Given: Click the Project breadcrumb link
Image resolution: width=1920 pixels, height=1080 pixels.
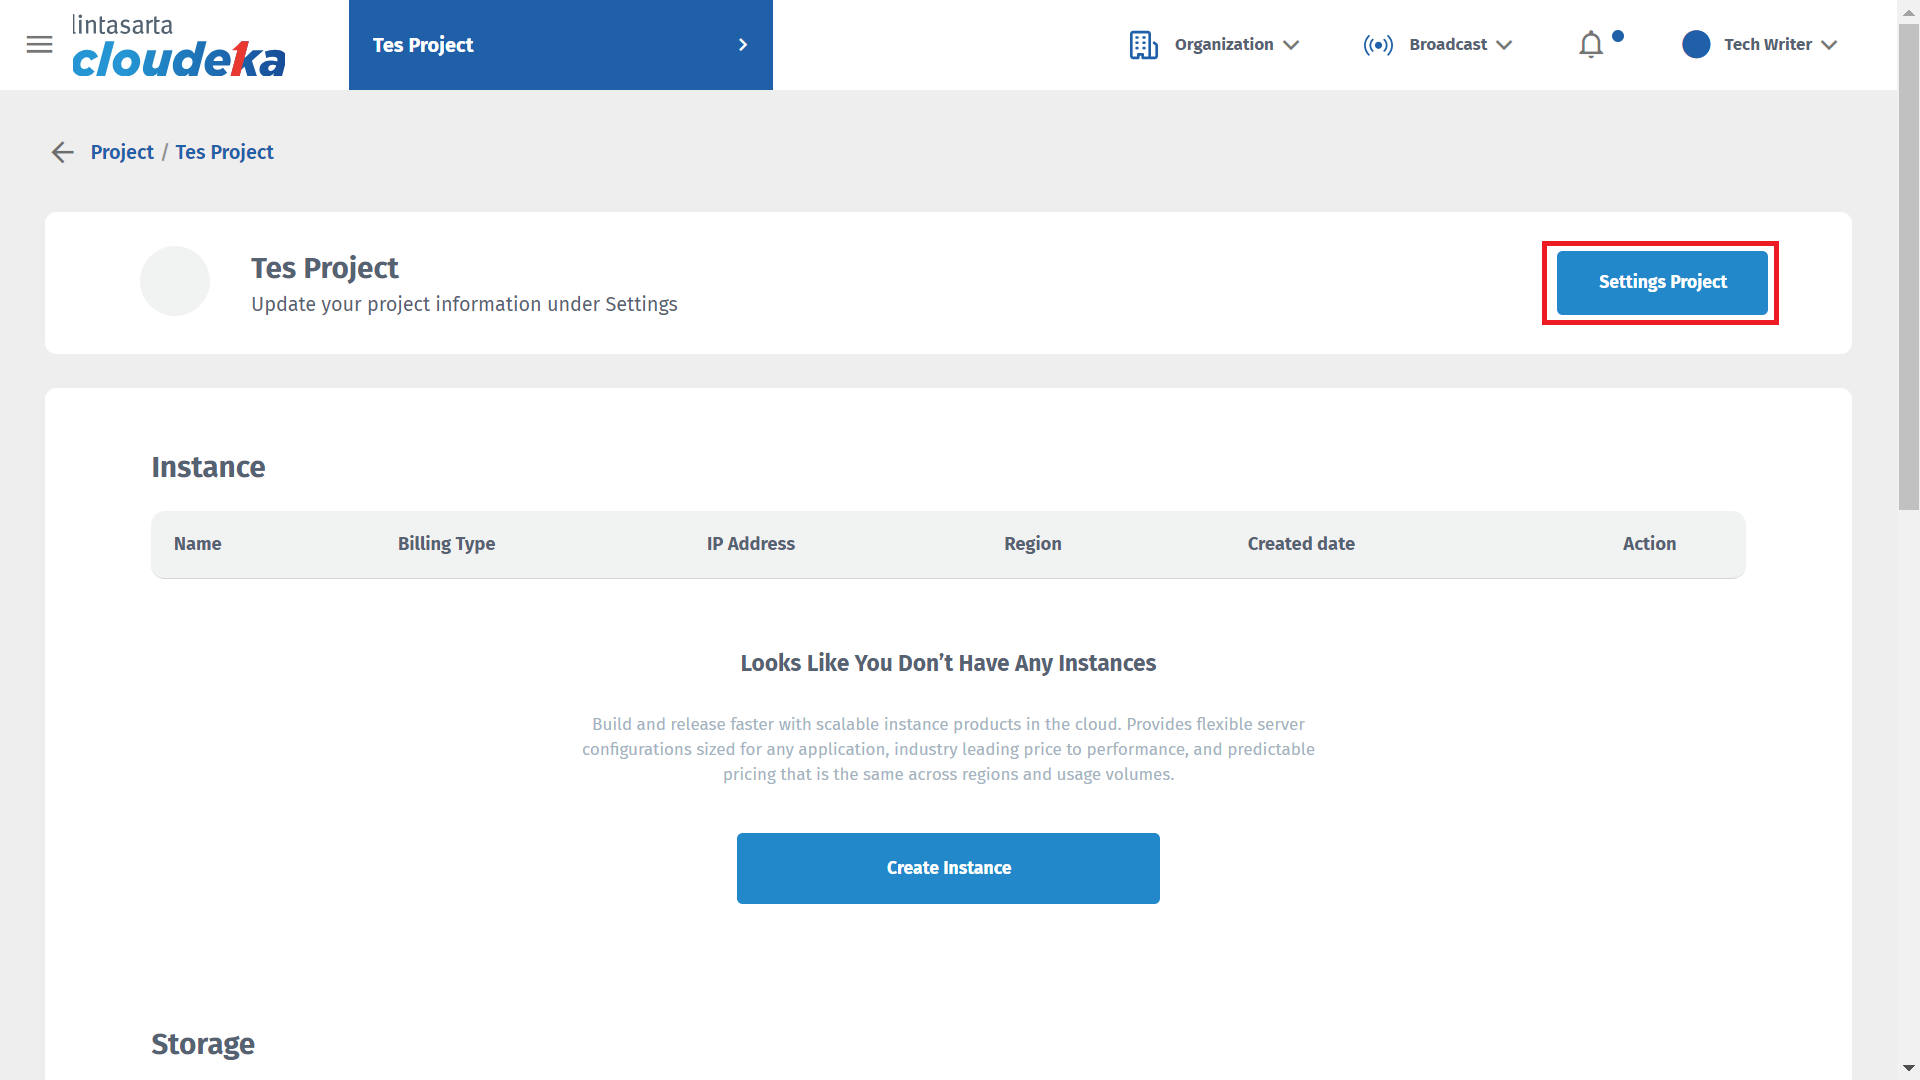Looking at the screenshot, I should pos(122,152).
